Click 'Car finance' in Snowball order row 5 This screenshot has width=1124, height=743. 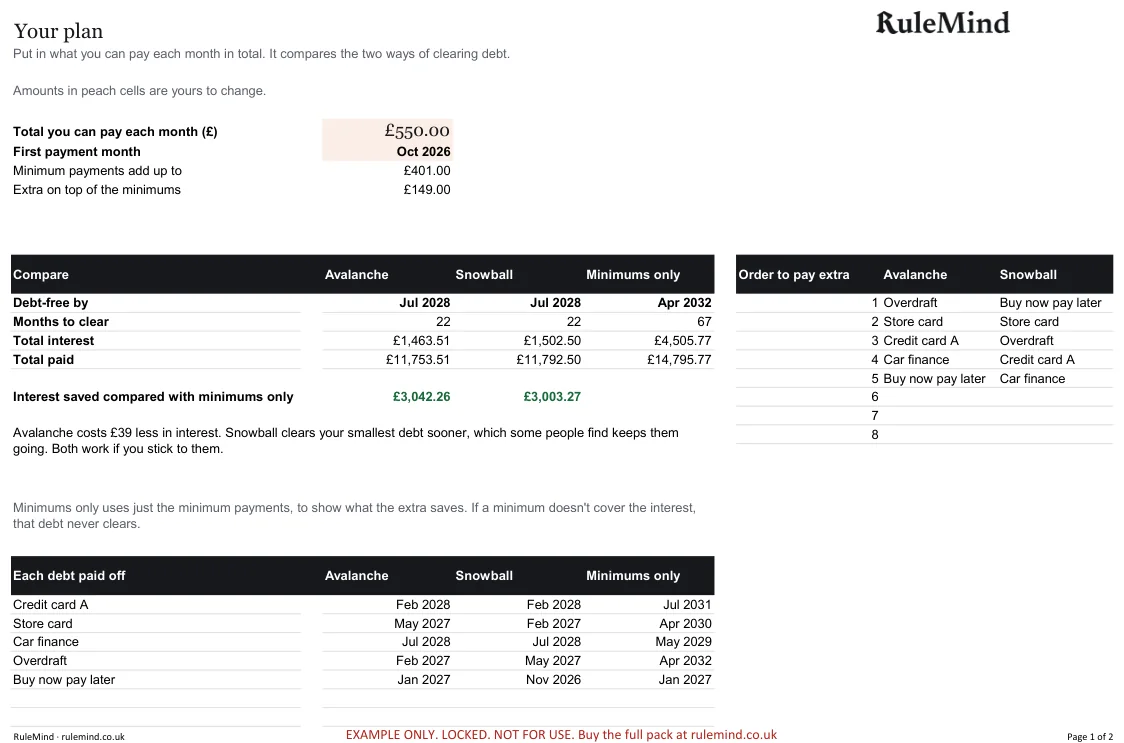click(x=1032, y=378)
